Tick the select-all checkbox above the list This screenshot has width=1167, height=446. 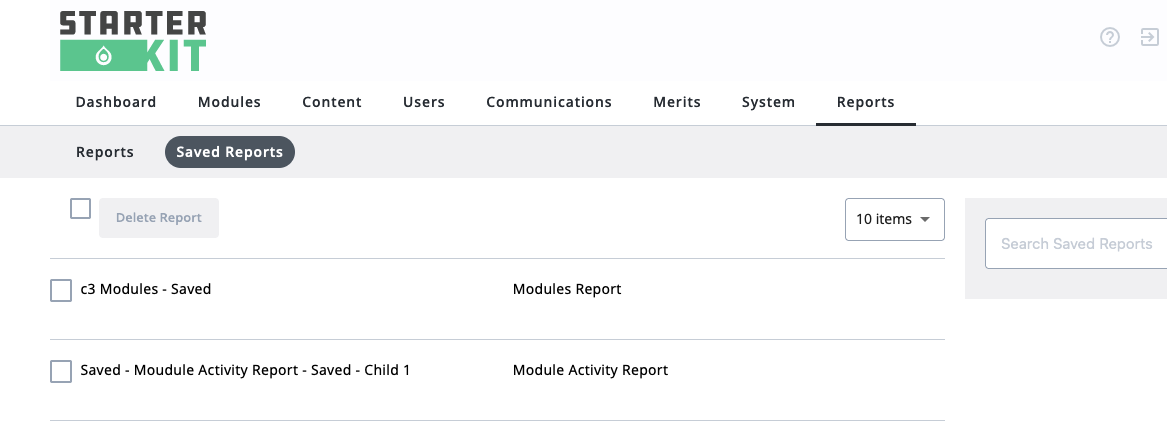click(x=80, y=208)
